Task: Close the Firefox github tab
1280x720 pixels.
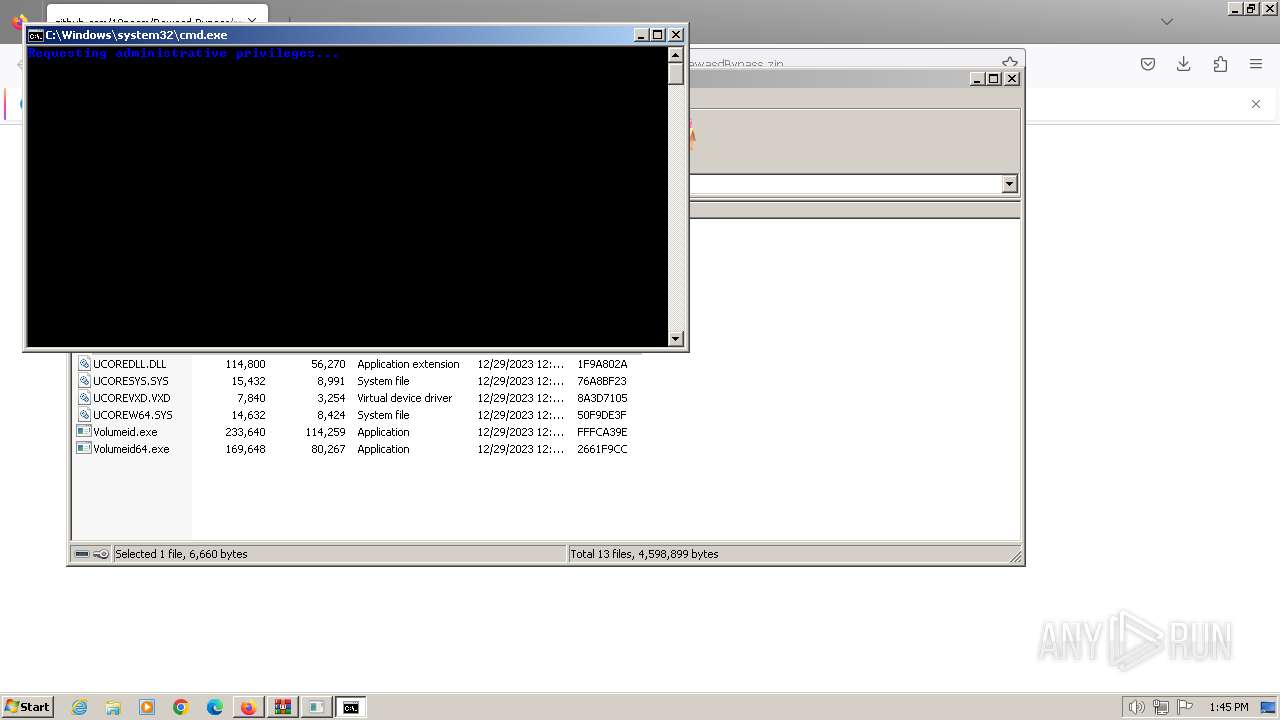Action: point(251,21)
